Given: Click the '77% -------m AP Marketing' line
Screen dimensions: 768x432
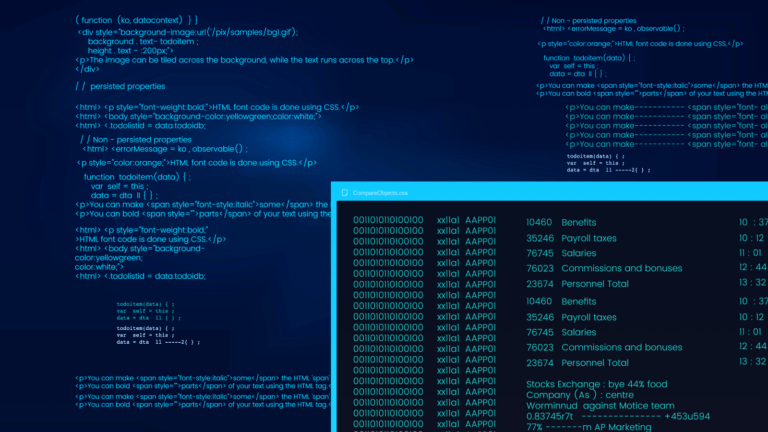Looking at the screenshot, I should (x=589, y=427).
